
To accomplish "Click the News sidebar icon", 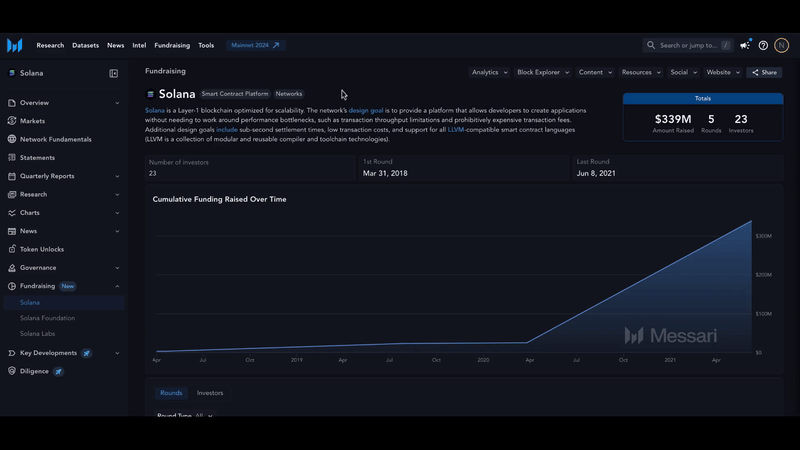I will tap(12, 231).
